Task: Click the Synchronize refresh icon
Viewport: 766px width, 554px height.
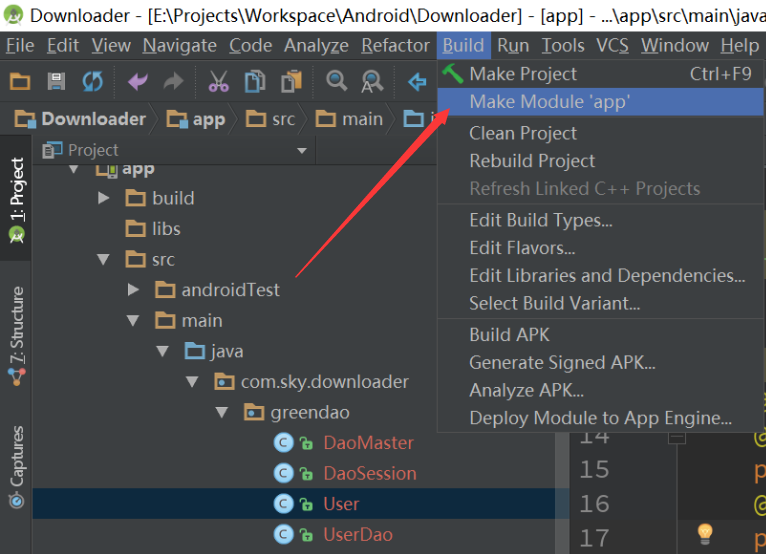Action: pos(92,81)
